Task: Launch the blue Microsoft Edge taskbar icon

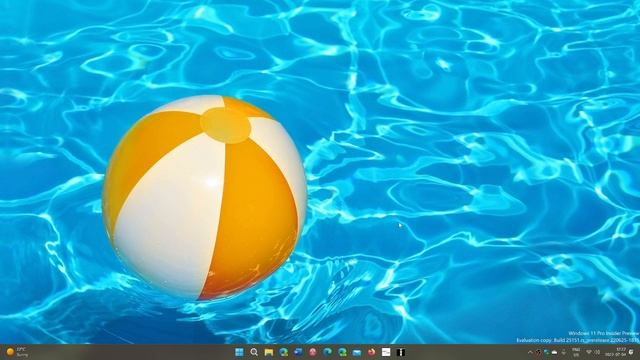Action: click(x=327, y=352)
